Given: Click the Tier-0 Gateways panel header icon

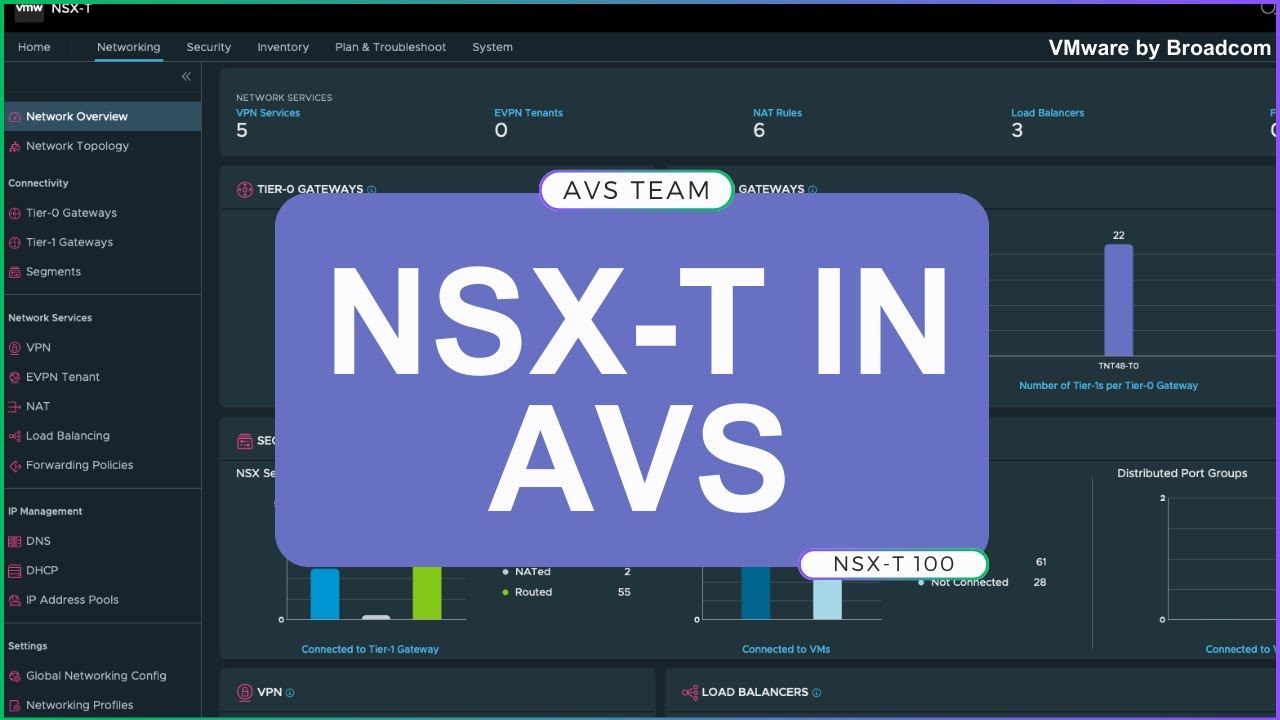Looking at the screenshot, I should pyautogui.click(x=244, y=190).
